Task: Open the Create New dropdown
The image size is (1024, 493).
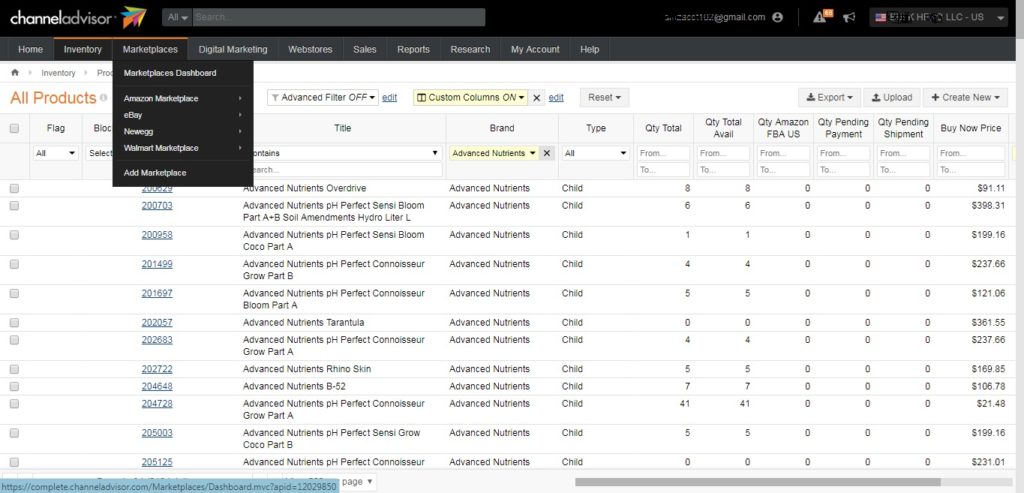Action: 963,98
